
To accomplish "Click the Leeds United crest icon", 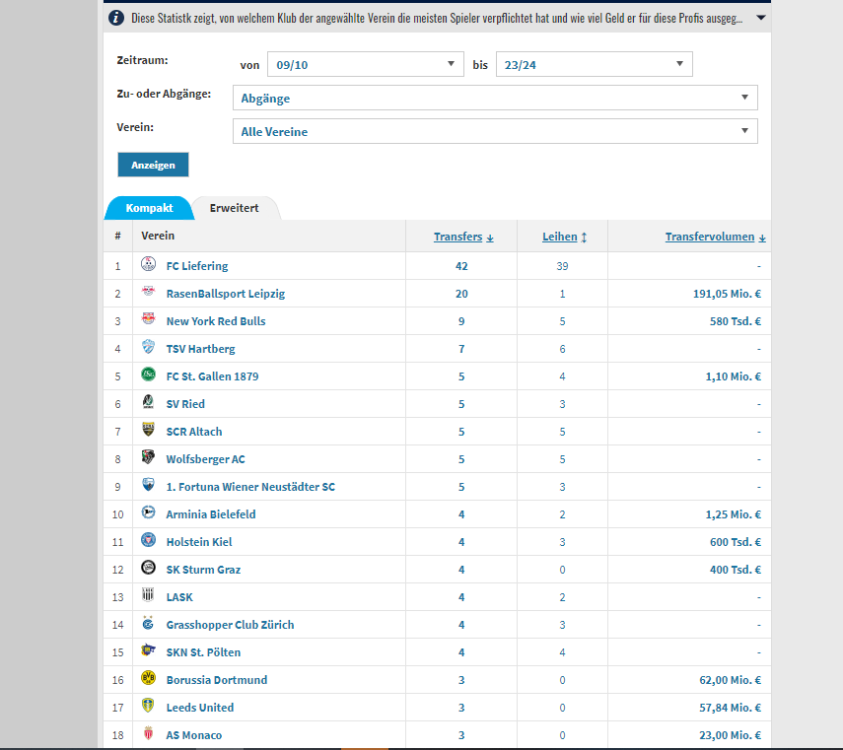I will (148, 707).
